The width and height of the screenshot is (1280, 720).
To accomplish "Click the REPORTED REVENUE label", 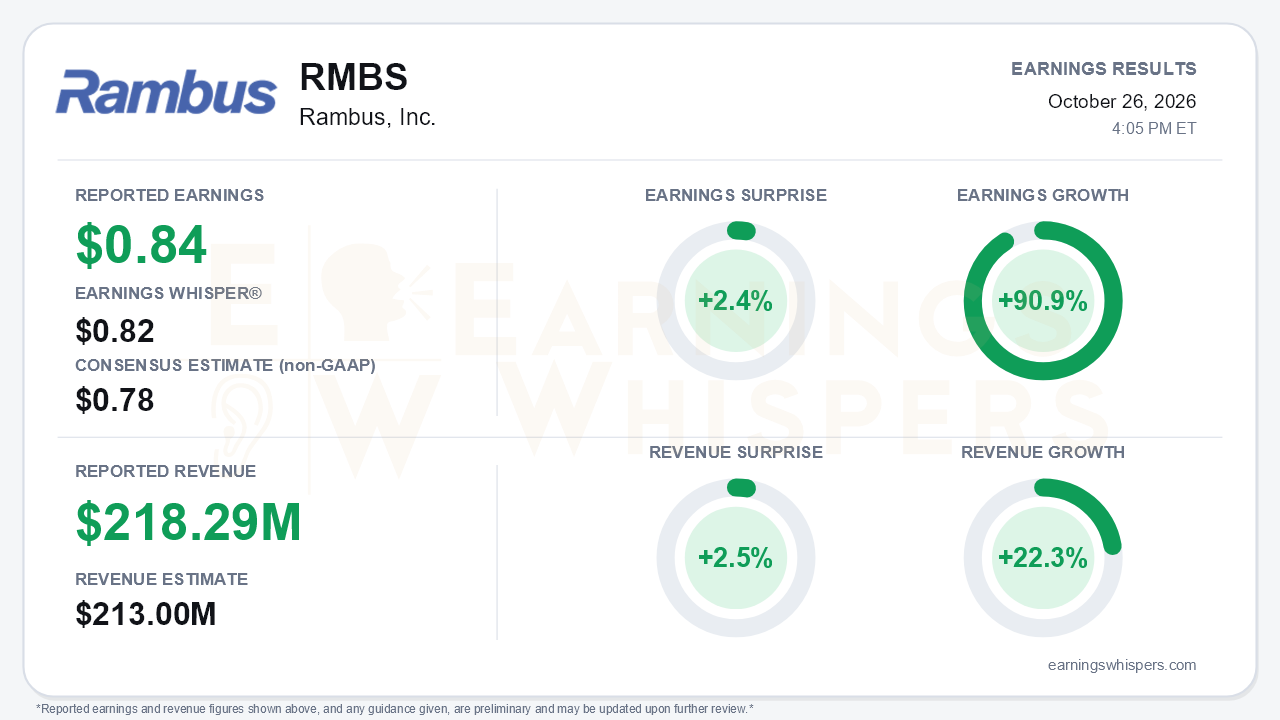I will (166, 471).
